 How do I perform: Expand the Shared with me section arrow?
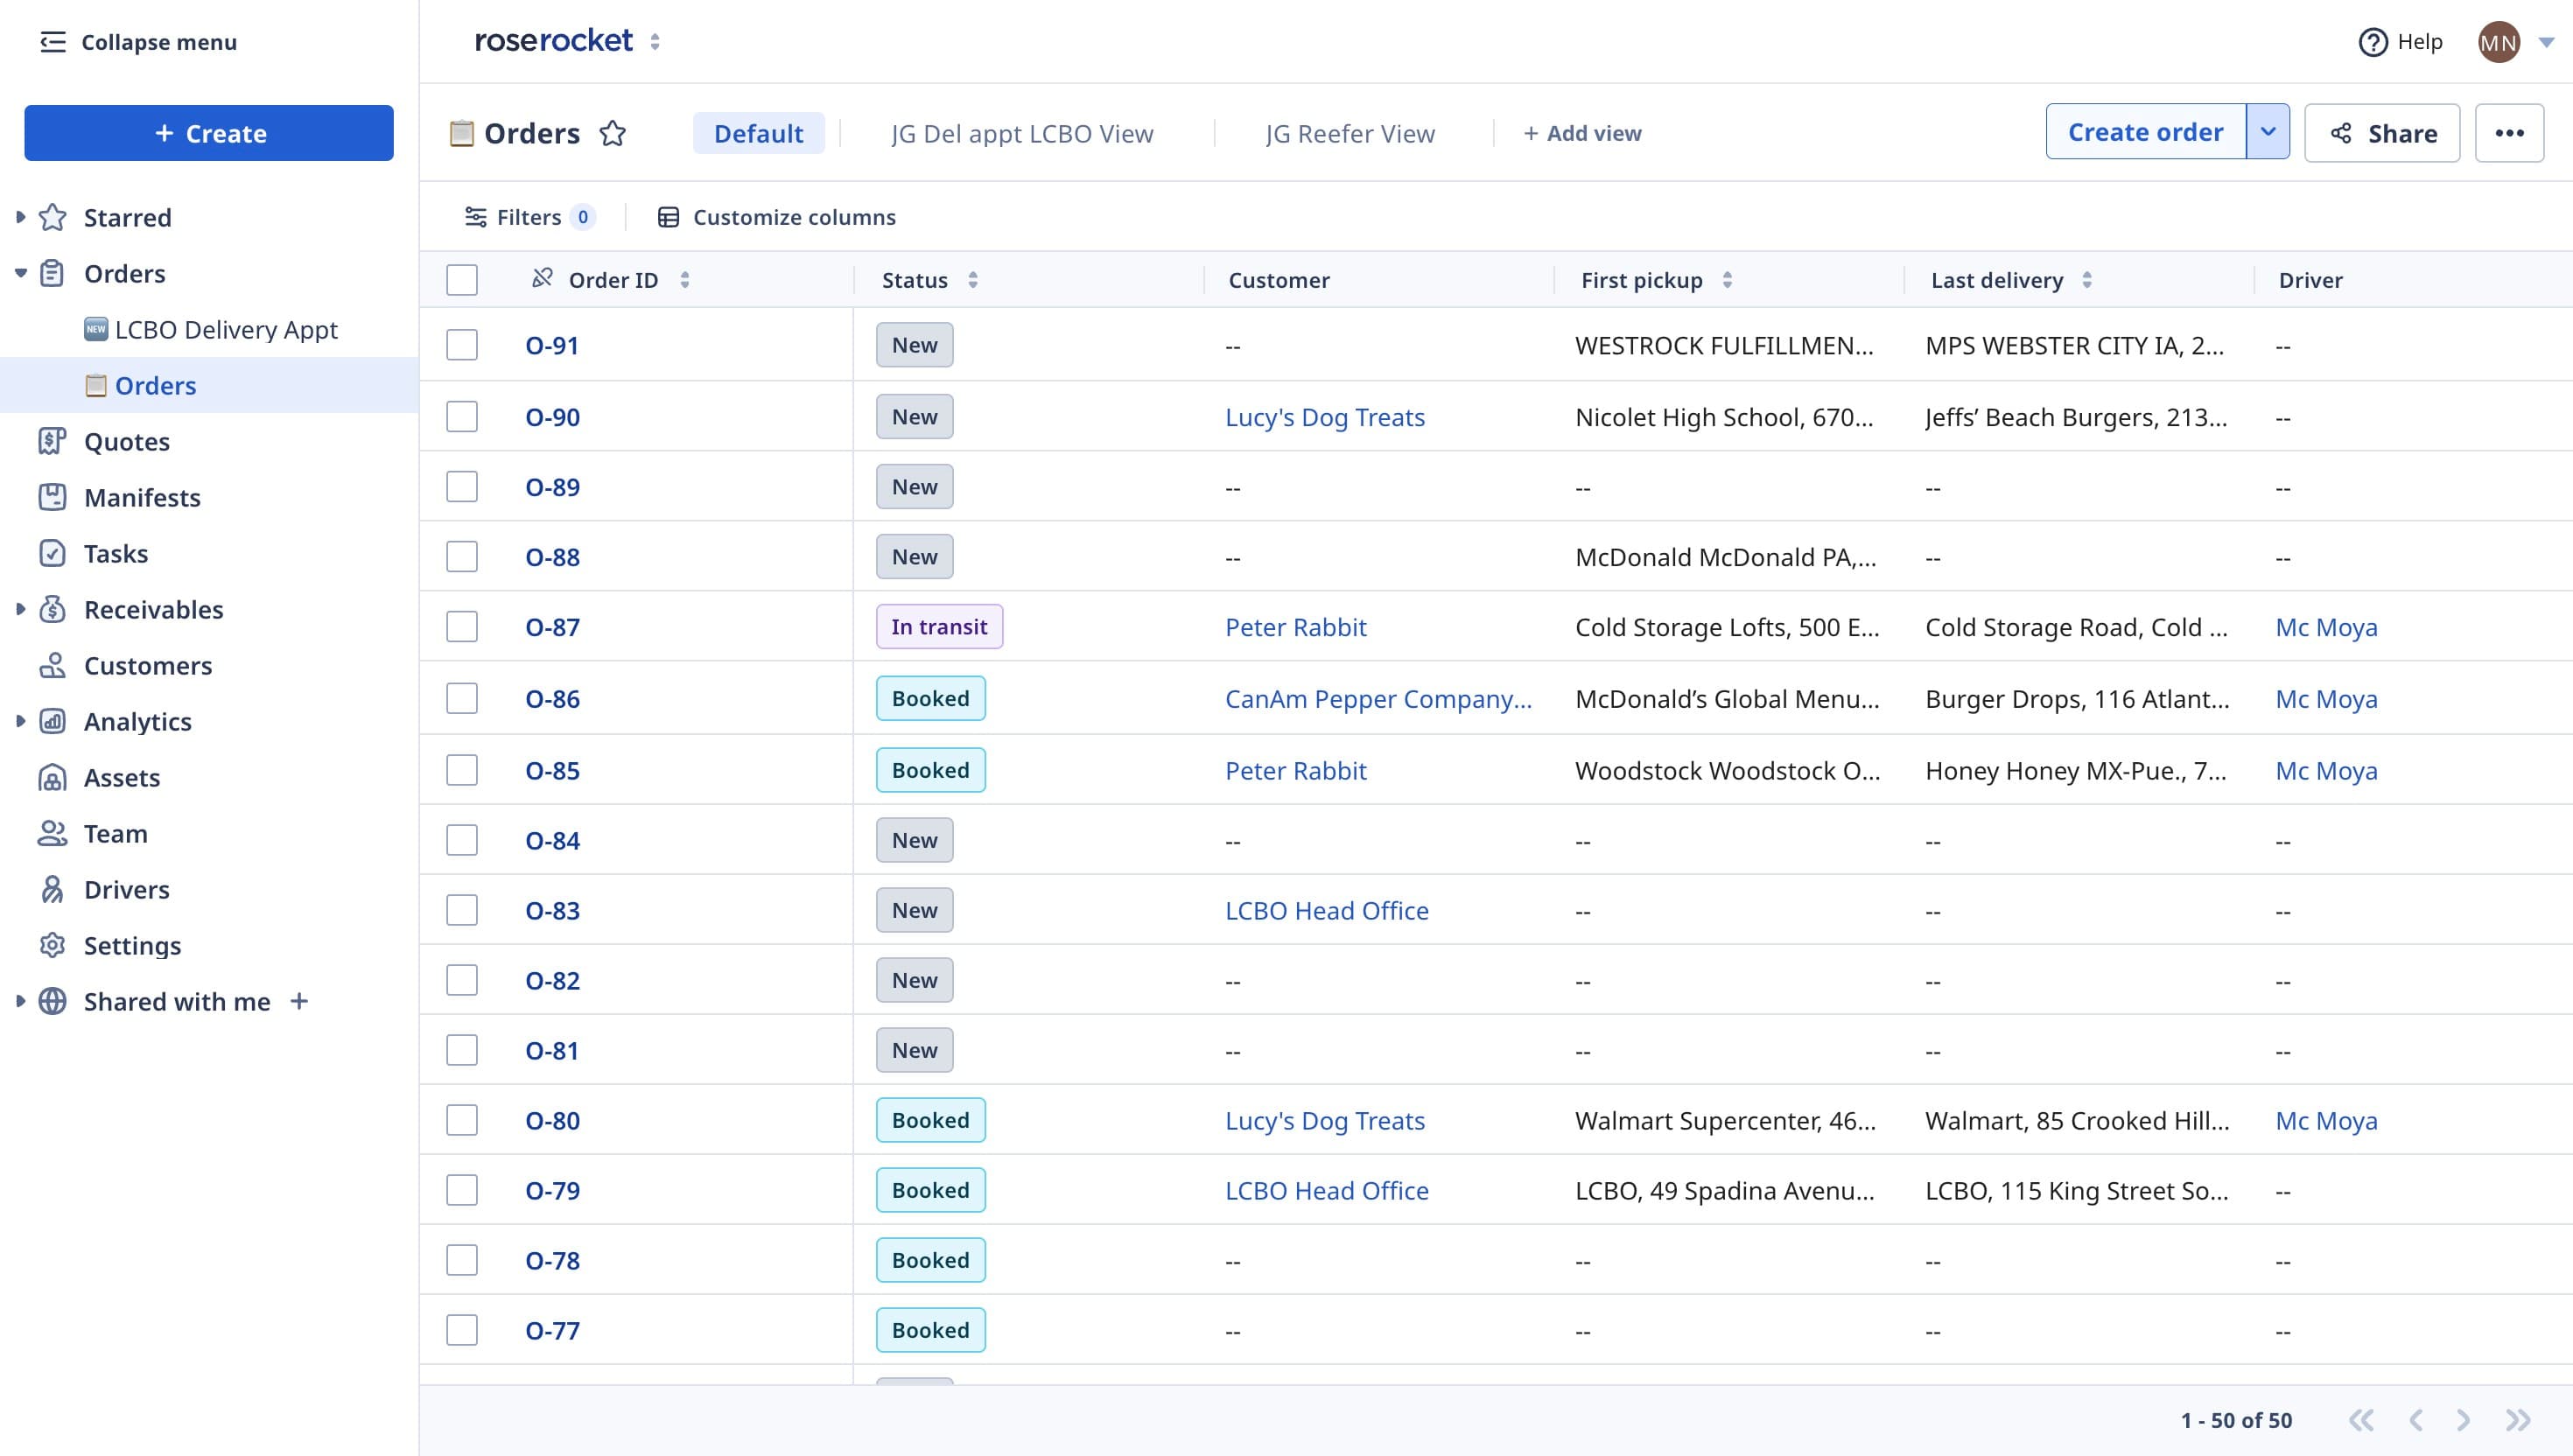[x=20, y=1001]
